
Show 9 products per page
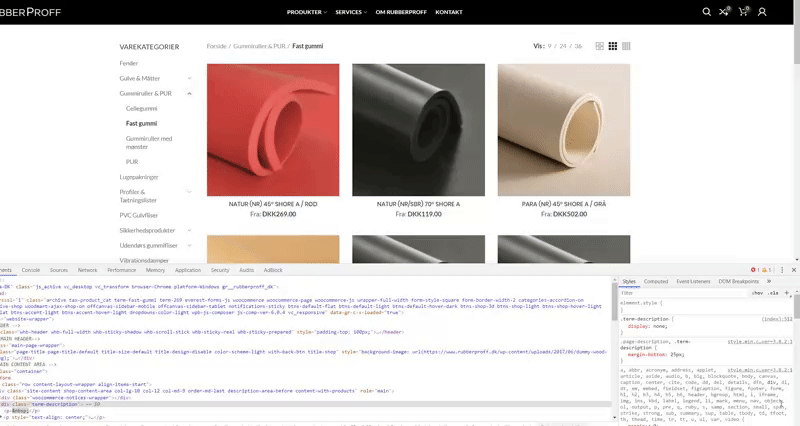[549, 46]
